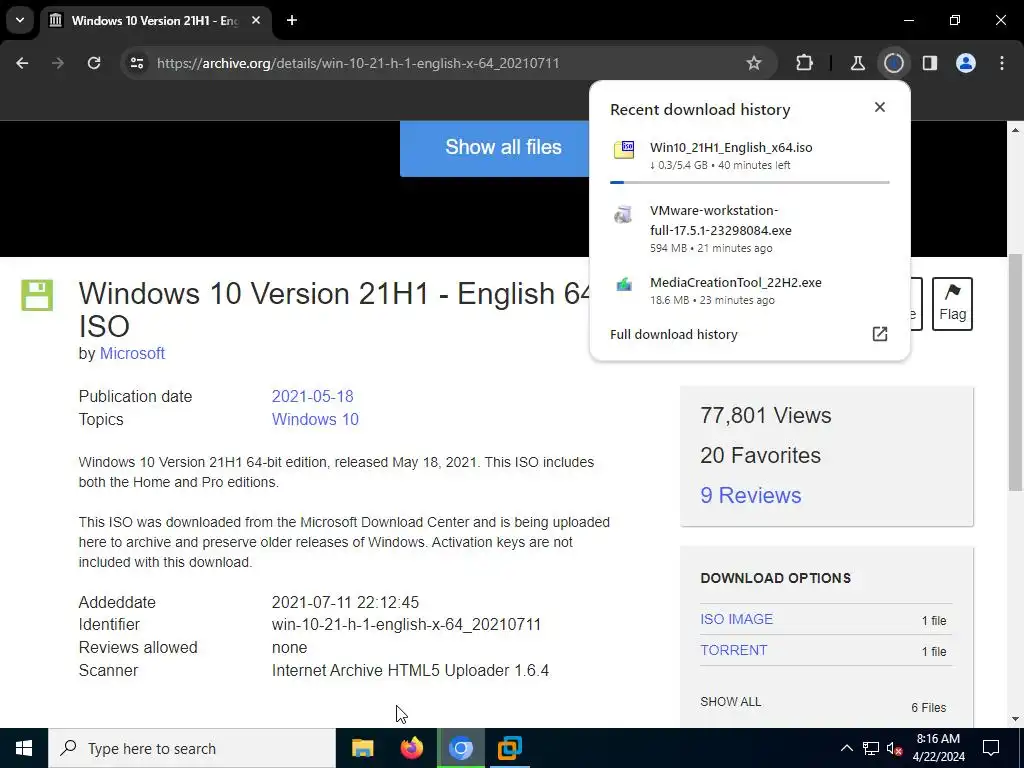Click the VMware-workstation installer file icon

point(624,214)
